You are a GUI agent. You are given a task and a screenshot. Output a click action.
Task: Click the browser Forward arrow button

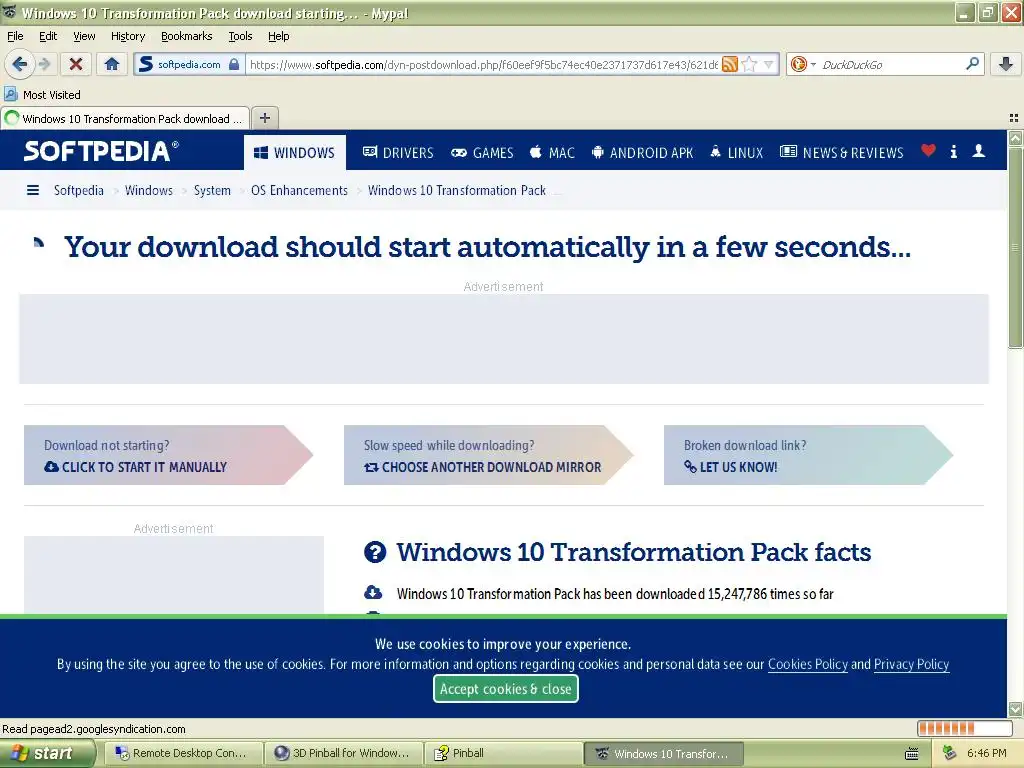click(x=44, y=64)
